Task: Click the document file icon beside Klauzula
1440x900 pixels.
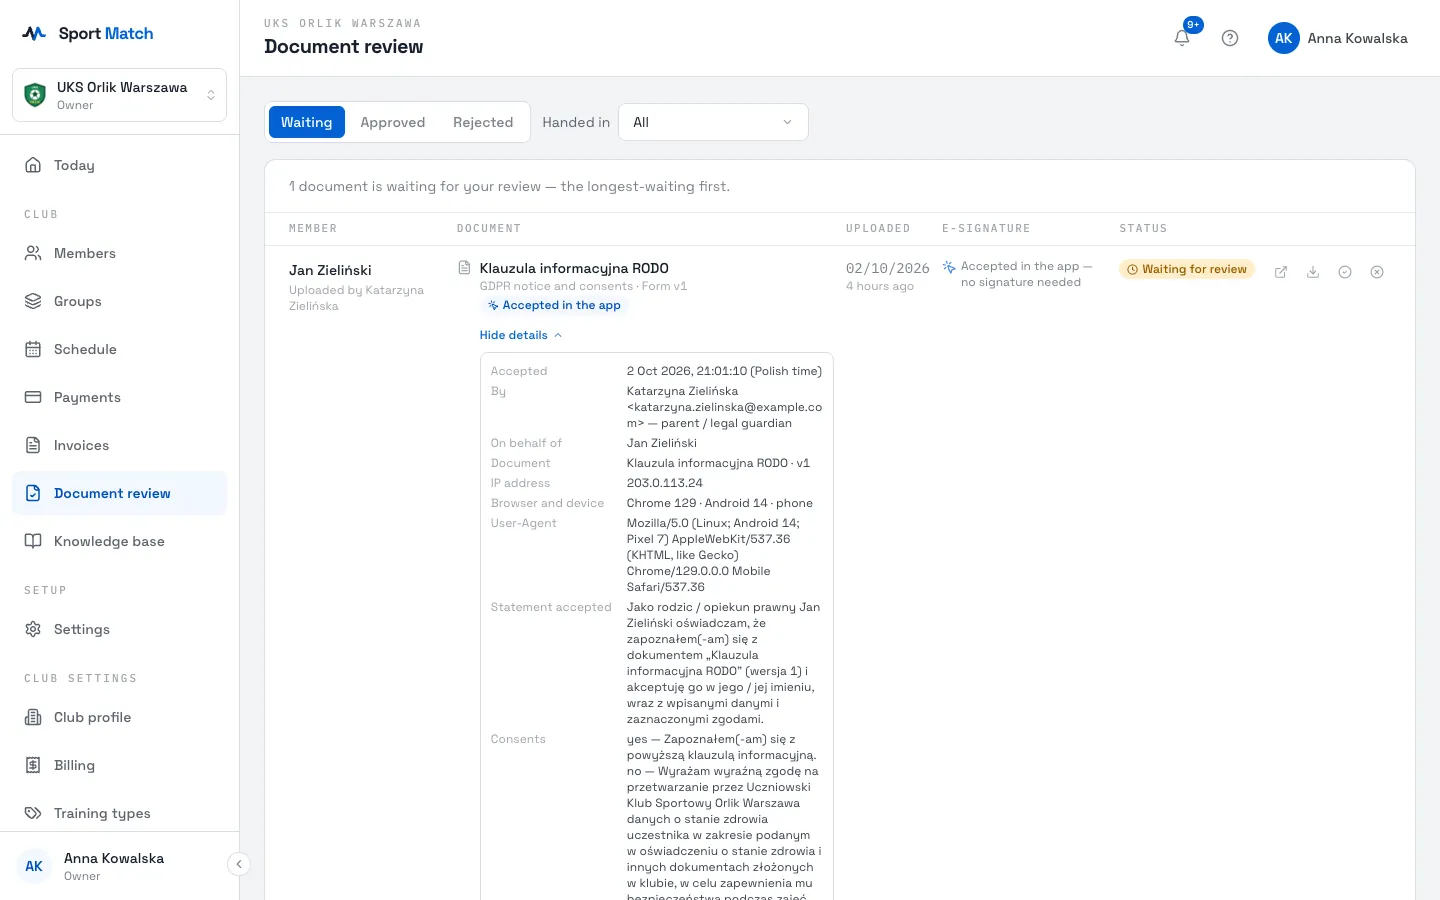Action: point(464,268)
